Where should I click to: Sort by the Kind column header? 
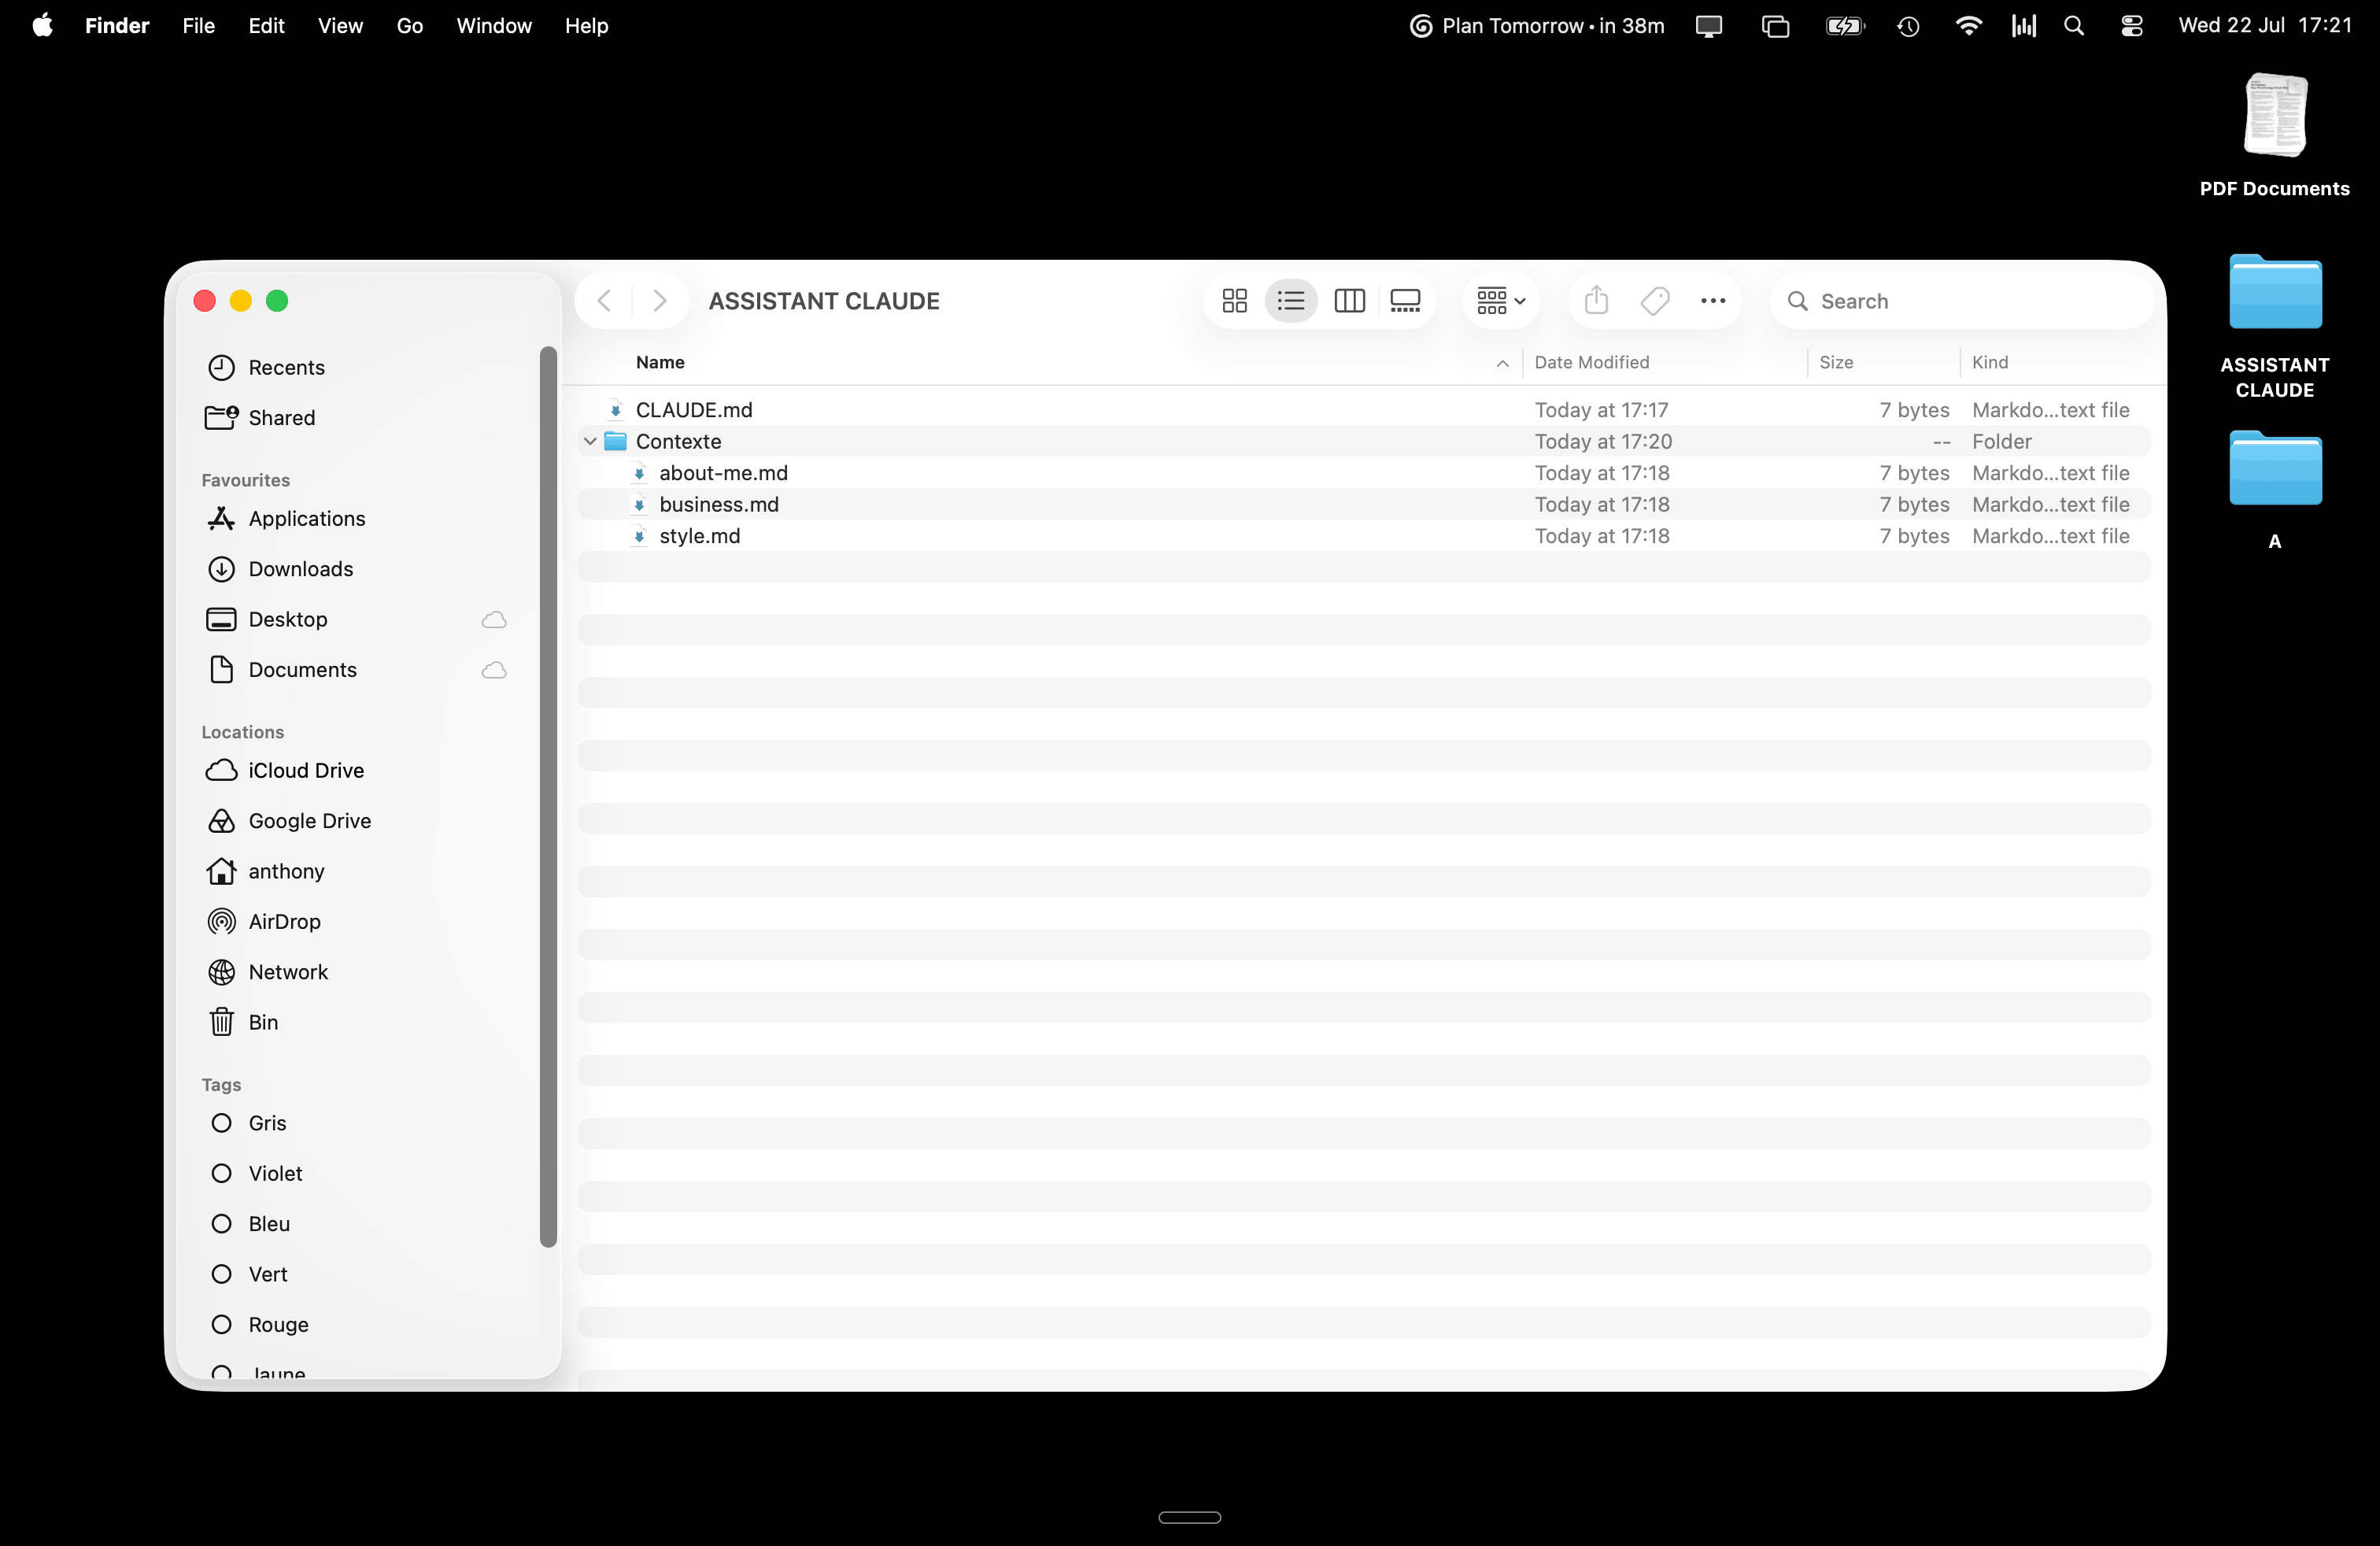(2060, 362)
